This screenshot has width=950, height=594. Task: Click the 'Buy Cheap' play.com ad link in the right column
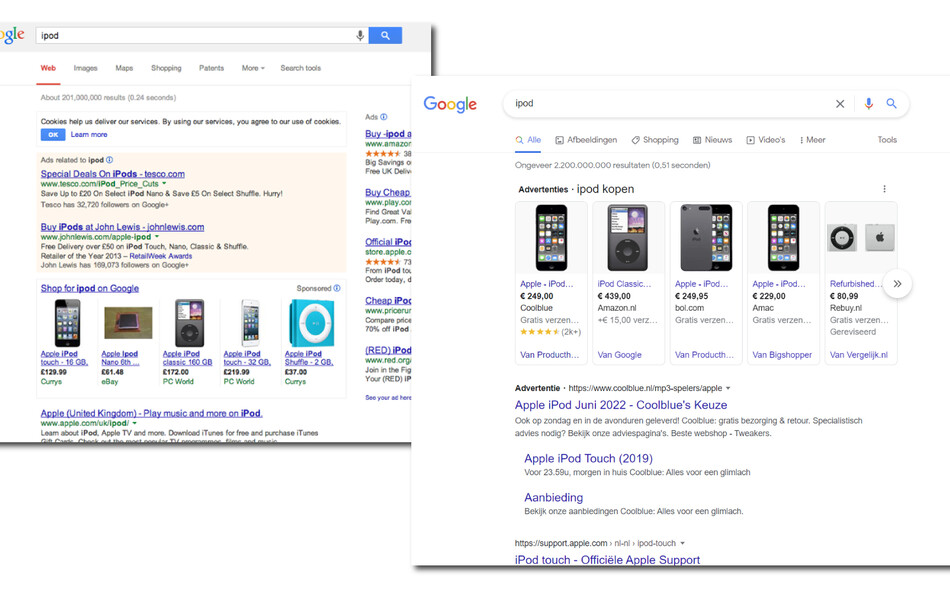tap(388, 192)
